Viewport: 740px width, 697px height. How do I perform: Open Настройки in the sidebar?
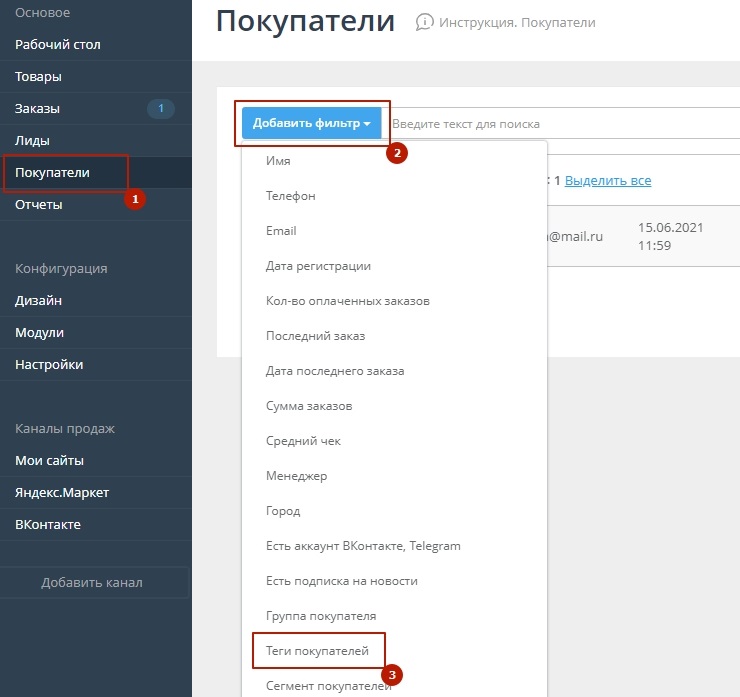[x=49, y=364]
